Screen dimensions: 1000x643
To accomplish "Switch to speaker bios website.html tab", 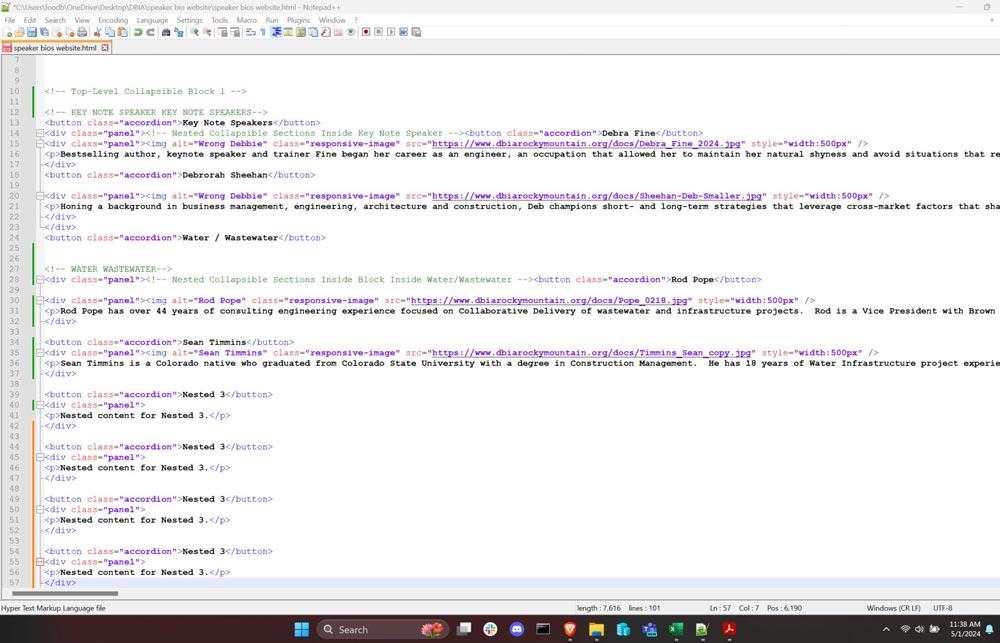I will [55, 47].
